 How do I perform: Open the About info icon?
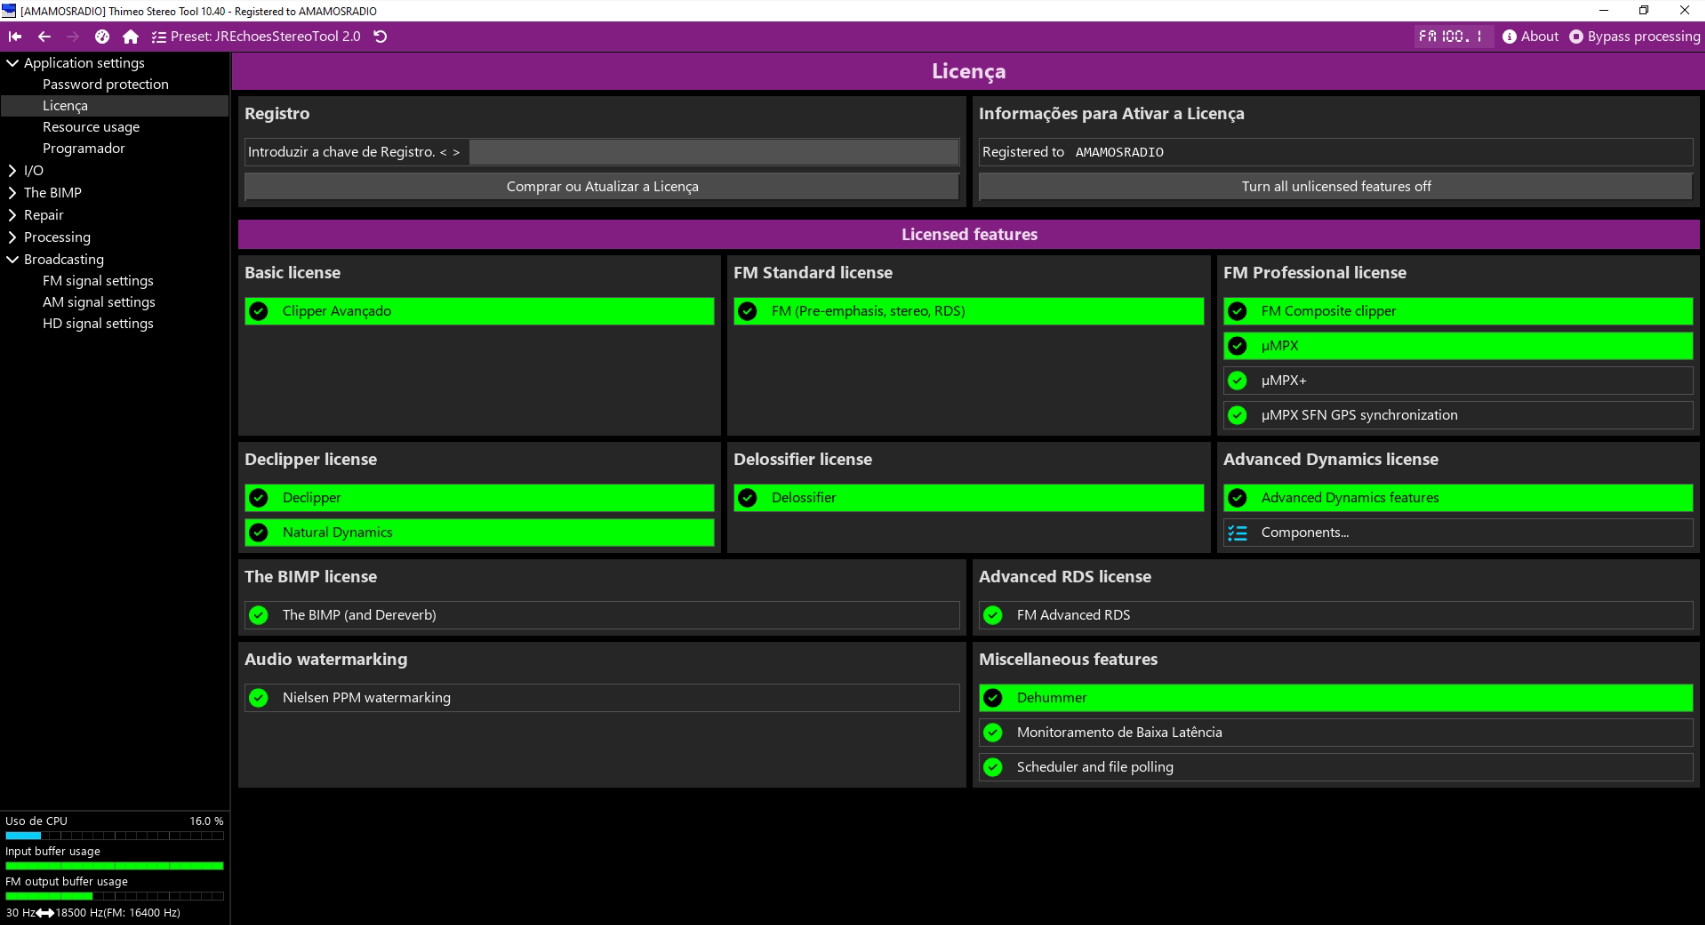(x=1530, y=36)
